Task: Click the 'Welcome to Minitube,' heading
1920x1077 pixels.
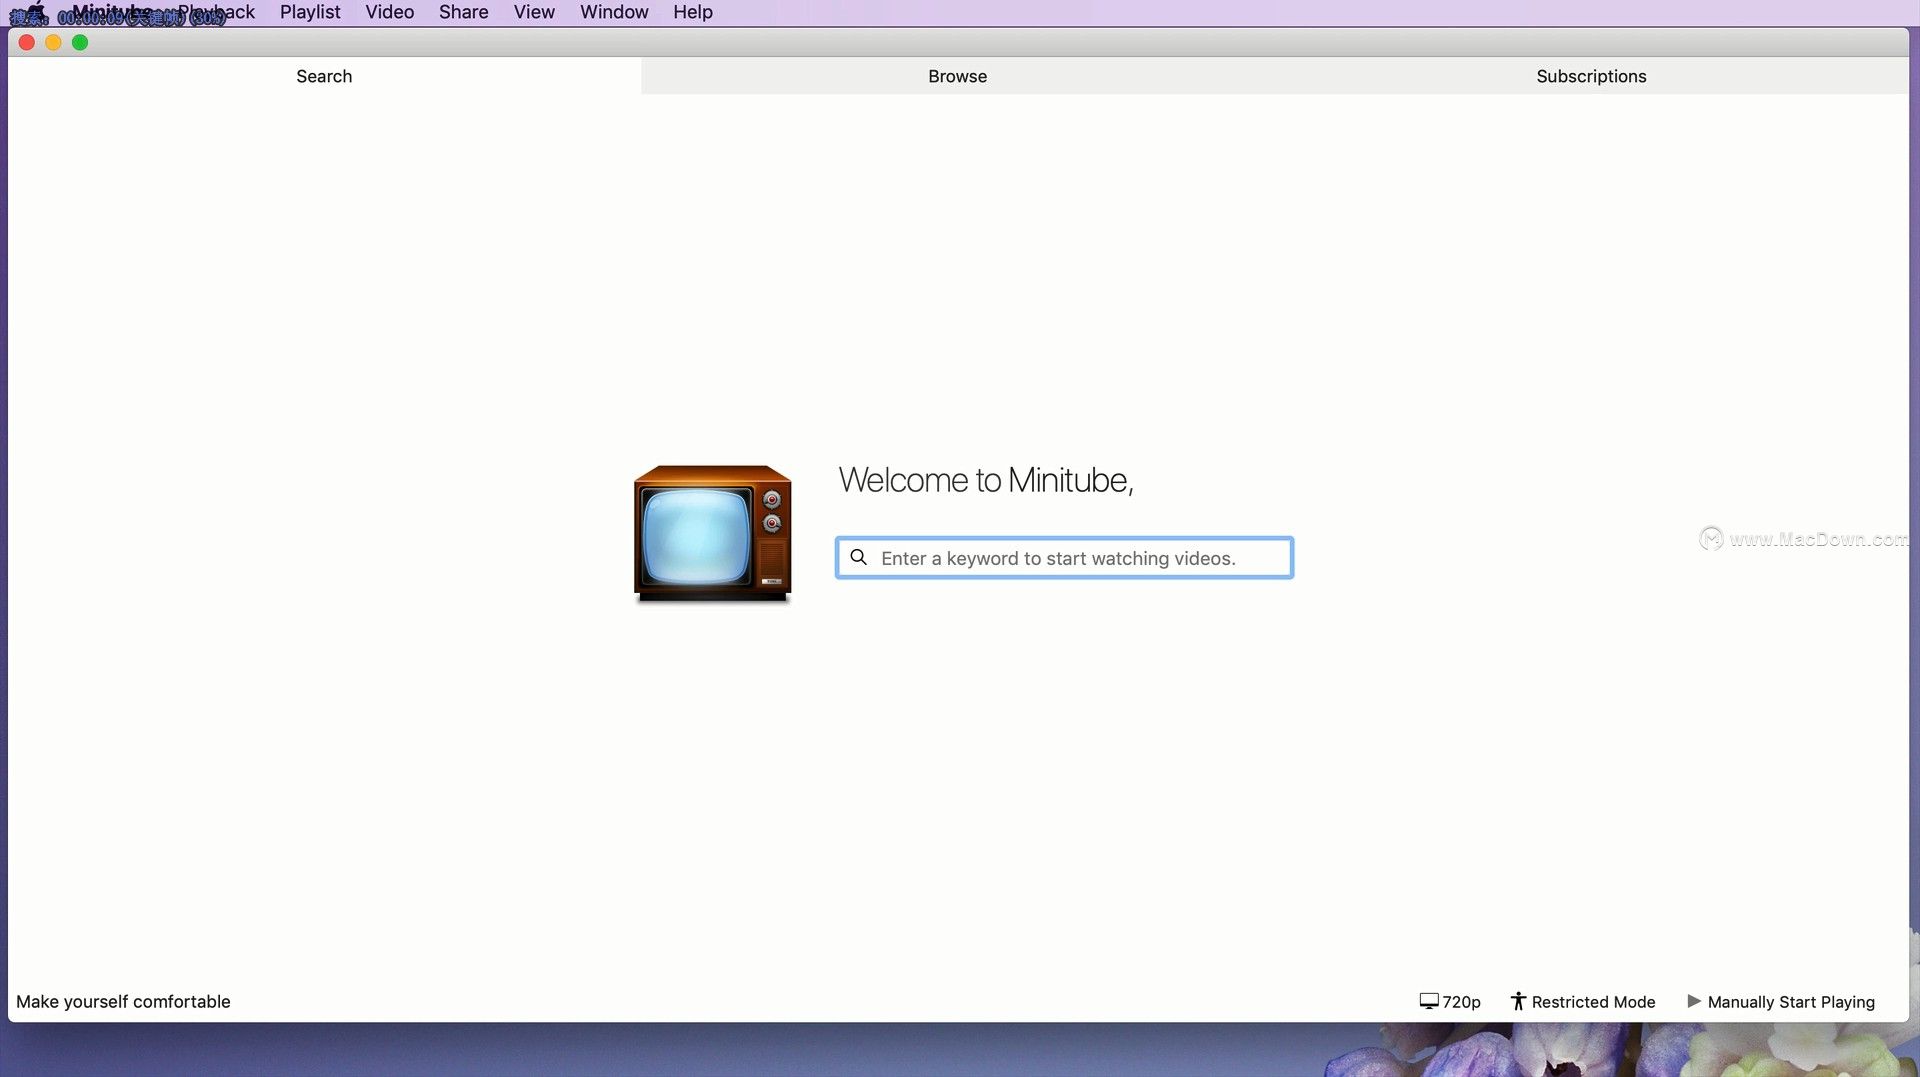Action: pyautogui.click(x=985, y=480)
